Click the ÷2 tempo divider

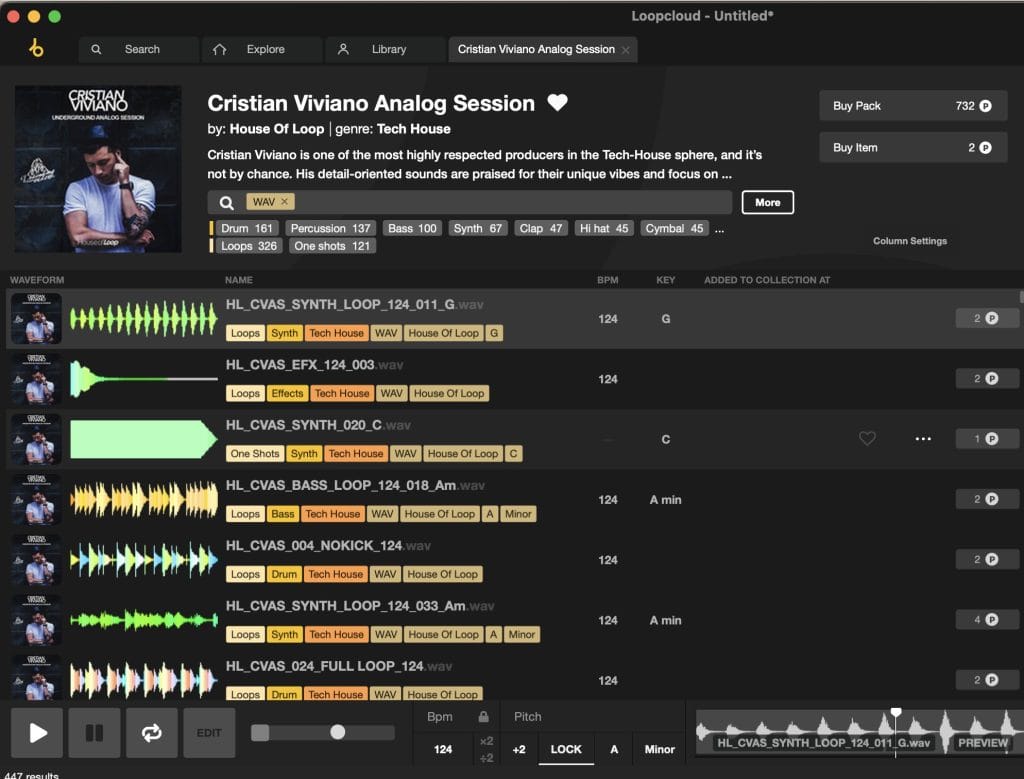487,757
